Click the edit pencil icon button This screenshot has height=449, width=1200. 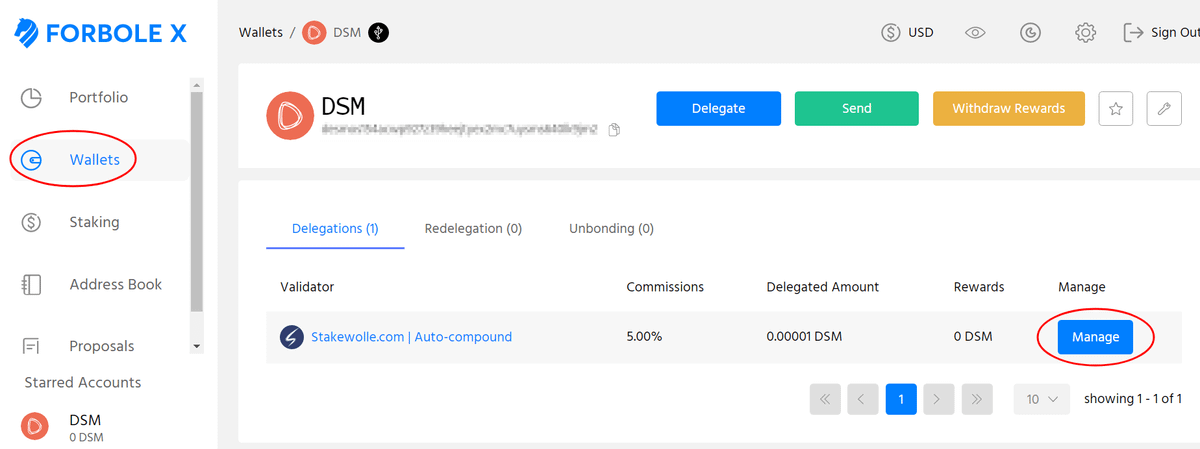tap(1163, 109)
